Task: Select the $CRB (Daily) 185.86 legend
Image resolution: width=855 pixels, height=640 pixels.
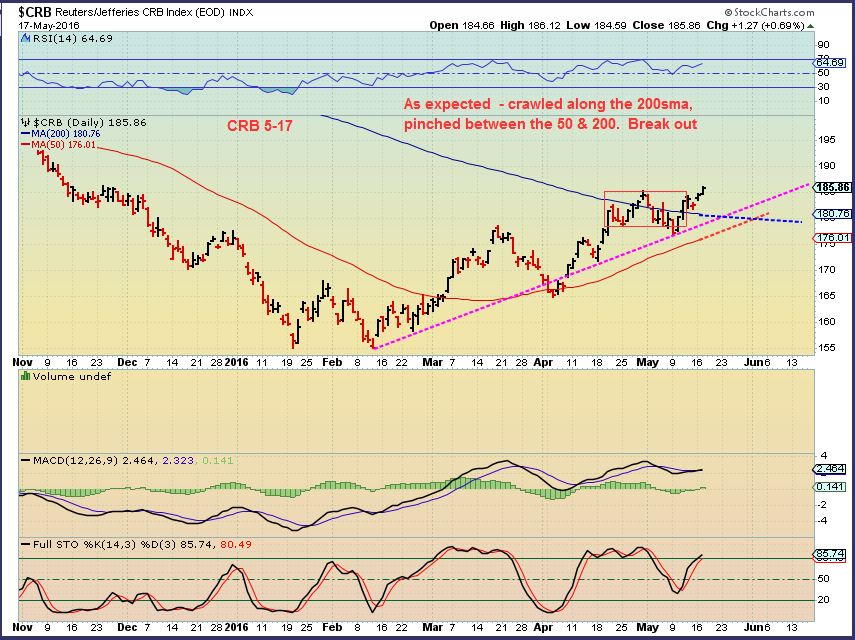Action: [89, 123]
